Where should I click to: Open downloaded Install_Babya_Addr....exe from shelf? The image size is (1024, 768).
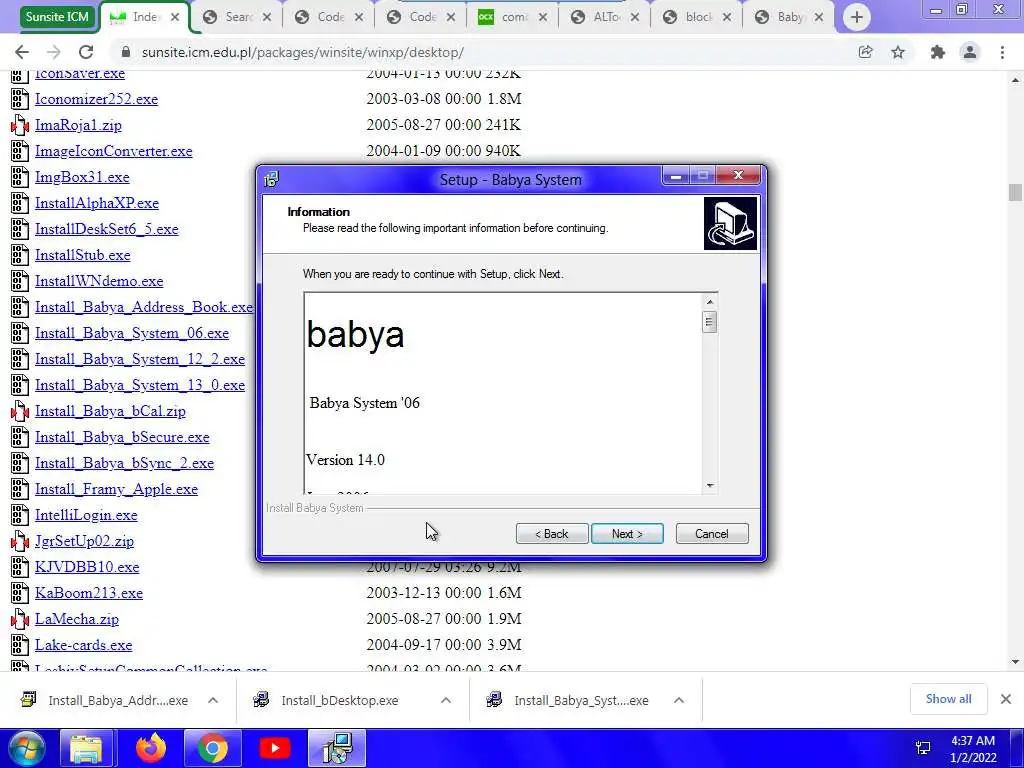[x=118, y=700]
